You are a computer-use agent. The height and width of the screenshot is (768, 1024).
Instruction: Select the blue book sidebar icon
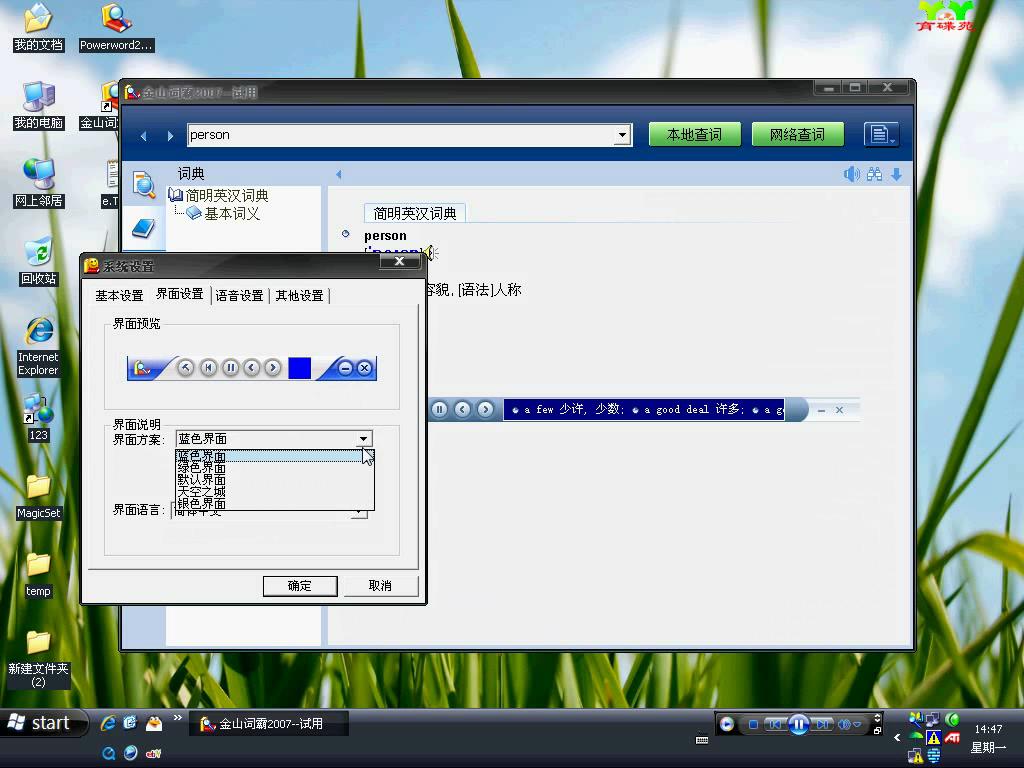click(x=143, y=228)
